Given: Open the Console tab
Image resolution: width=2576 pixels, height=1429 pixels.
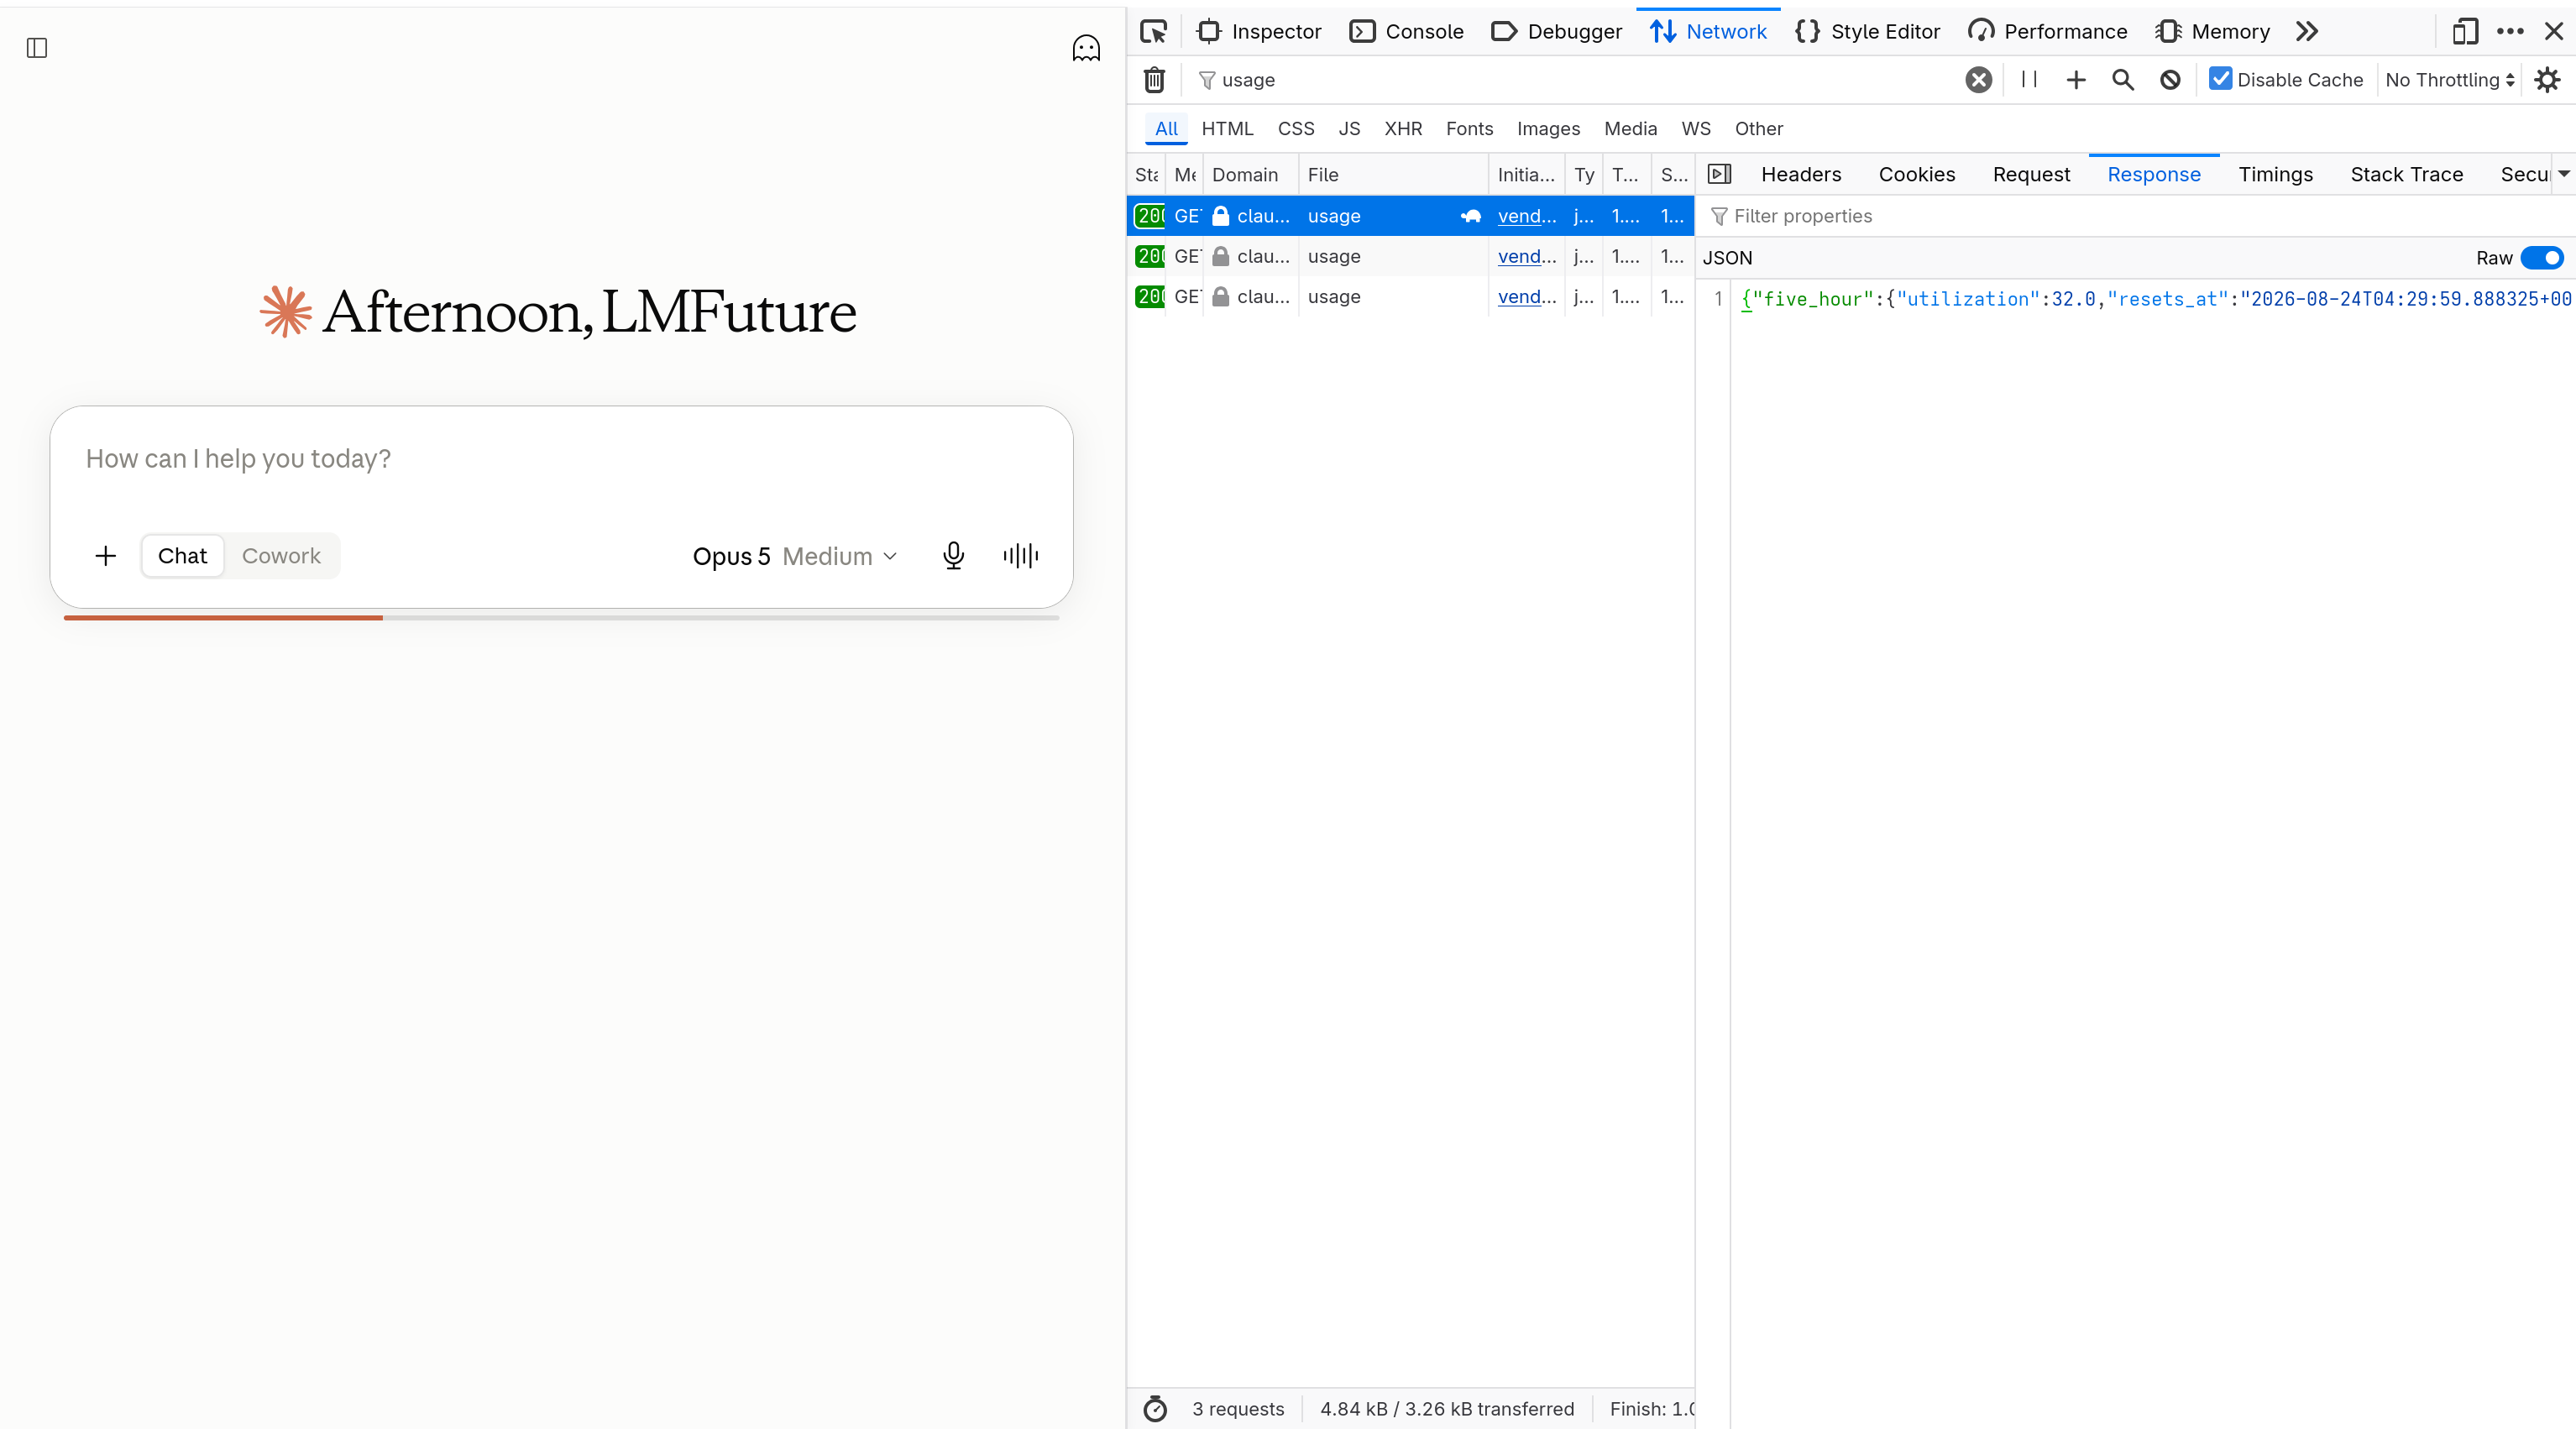Looking at the screenshot, I should click(x=1406, y=31).
